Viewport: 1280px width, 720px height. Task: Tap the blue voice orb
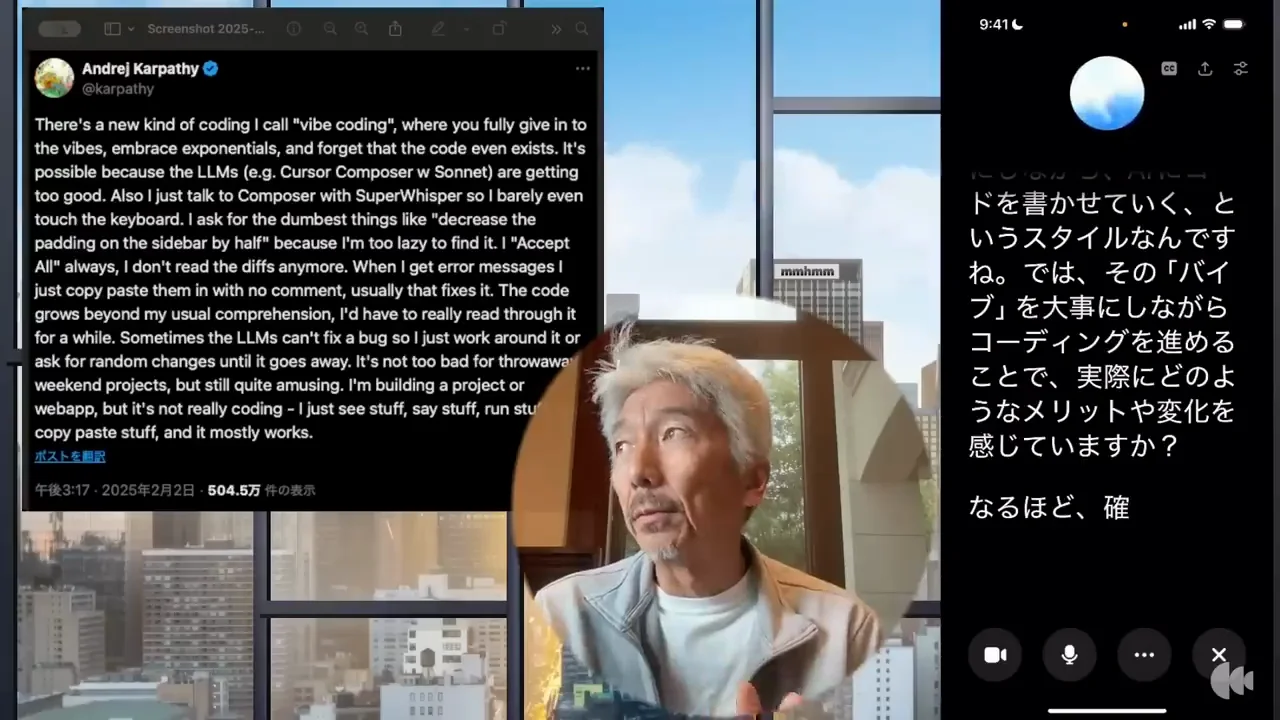click(1107, 93)
